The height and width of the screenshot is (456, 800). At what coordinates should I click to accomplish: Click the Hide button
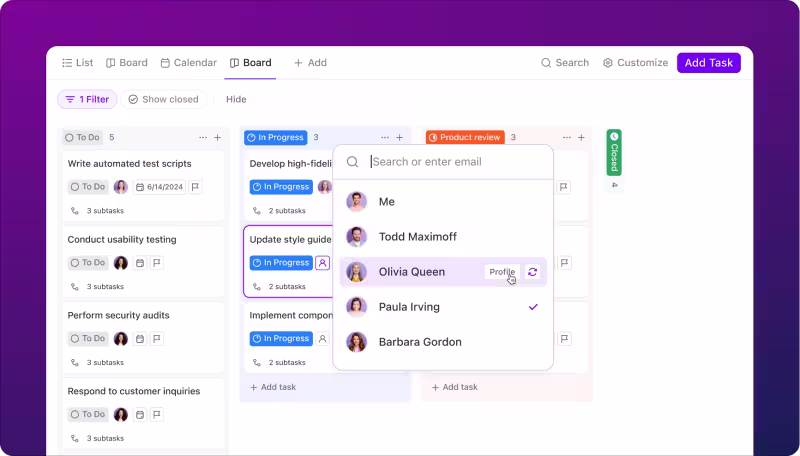[x=236, y=99]
